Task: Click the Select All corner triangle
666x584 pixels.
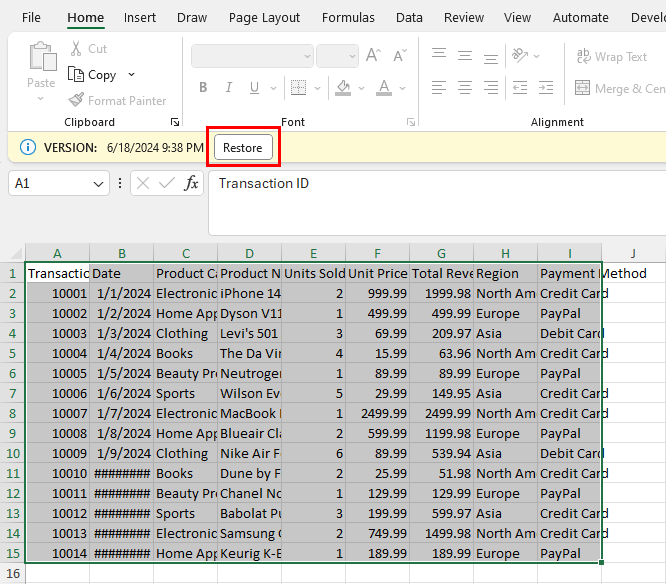Action: point(16,254)
